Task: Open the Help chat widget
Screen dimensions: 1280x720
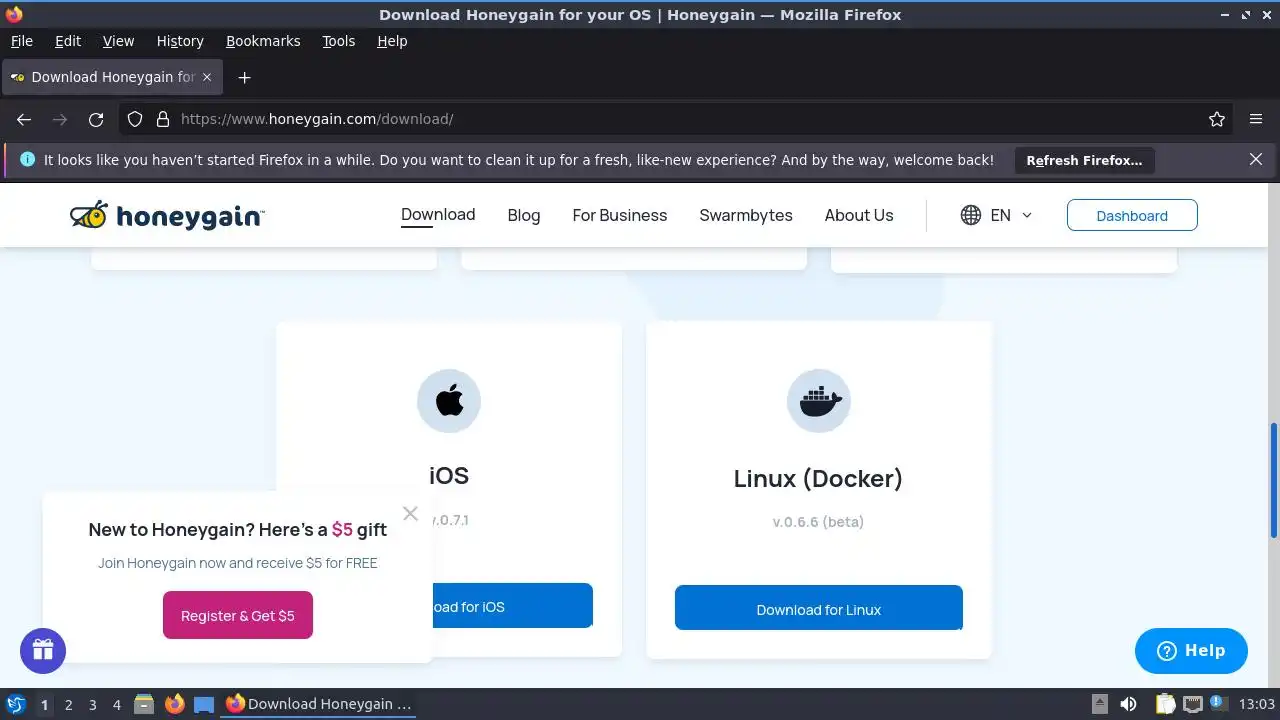Action: [x=1191, y=651]
